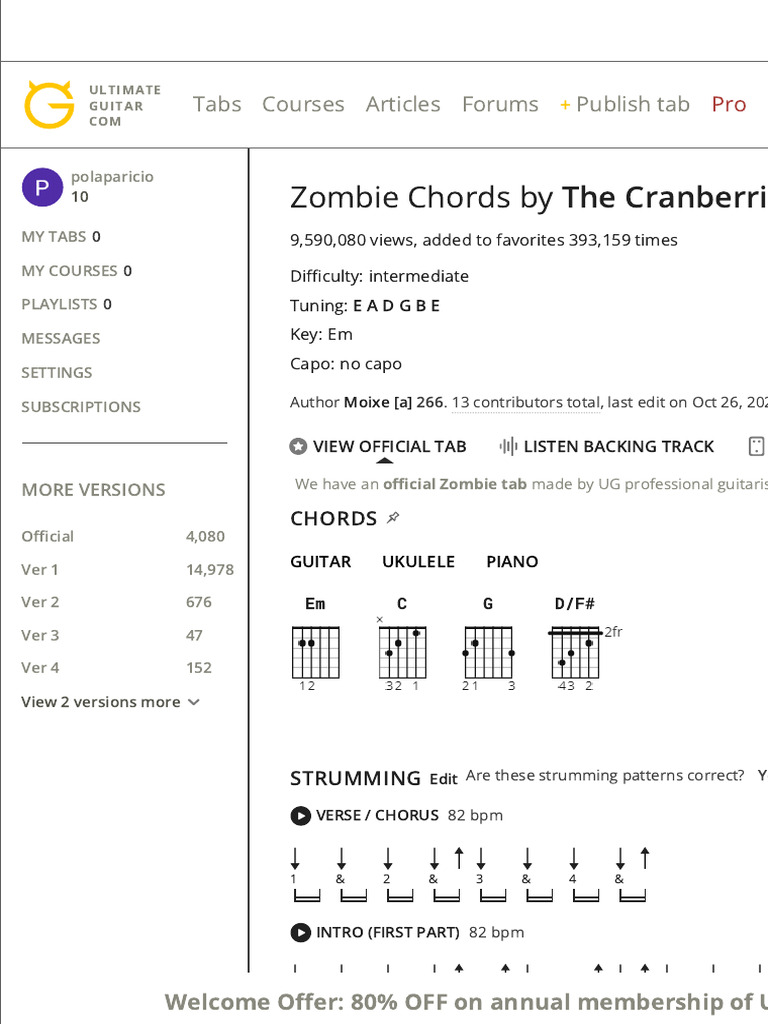Select the Guitar chords tab
Image resolution: width=768 pixels, height=1024 pixels.
(320, 562)
